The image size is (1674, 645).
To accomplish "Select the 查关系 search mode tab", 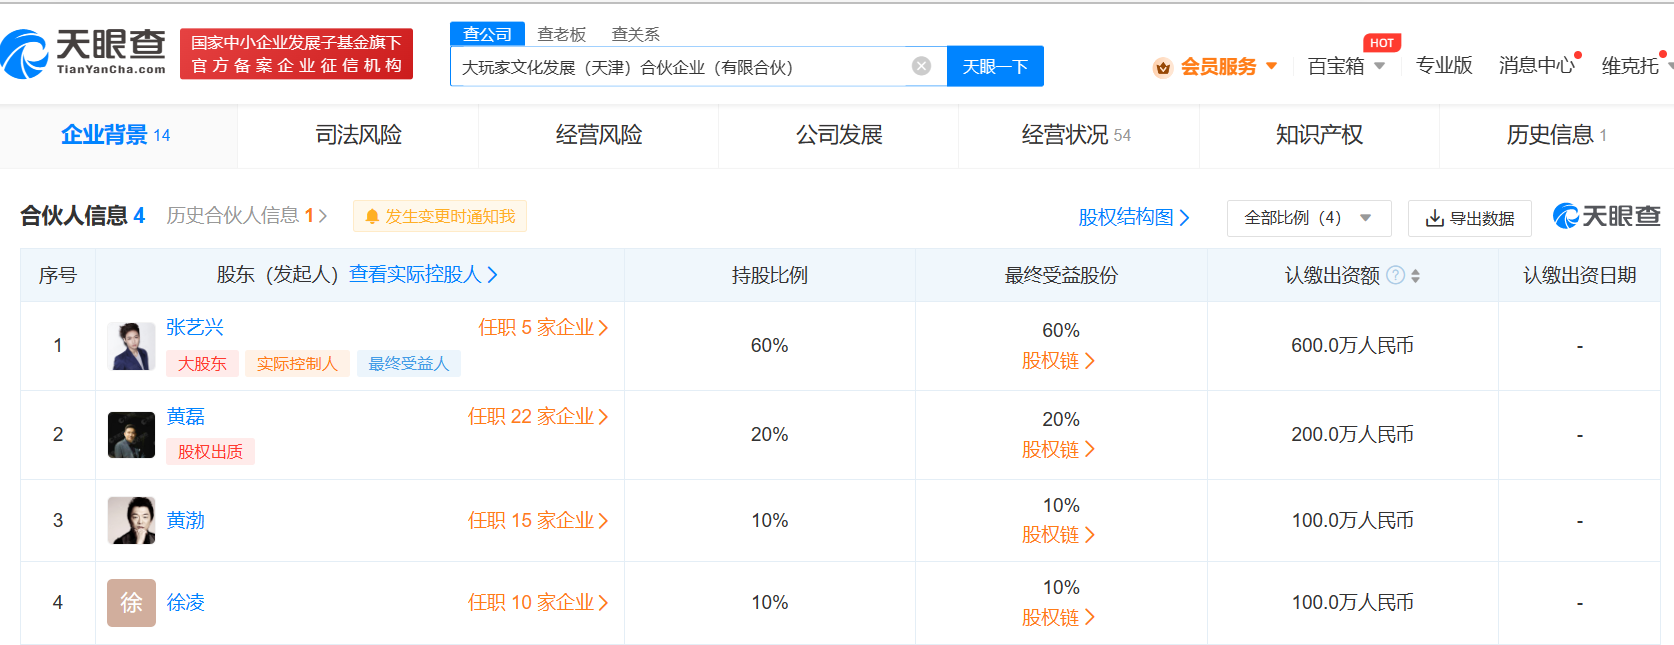I will (635, 34).
